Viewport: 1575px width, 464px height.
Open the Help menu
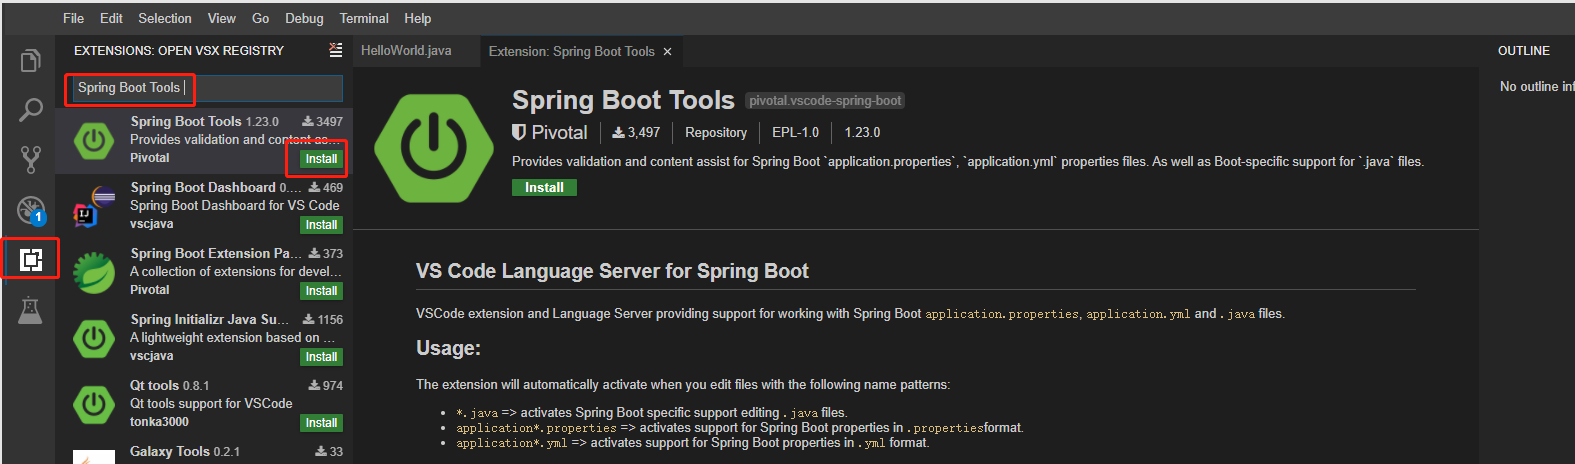click(x=418, y=18)
